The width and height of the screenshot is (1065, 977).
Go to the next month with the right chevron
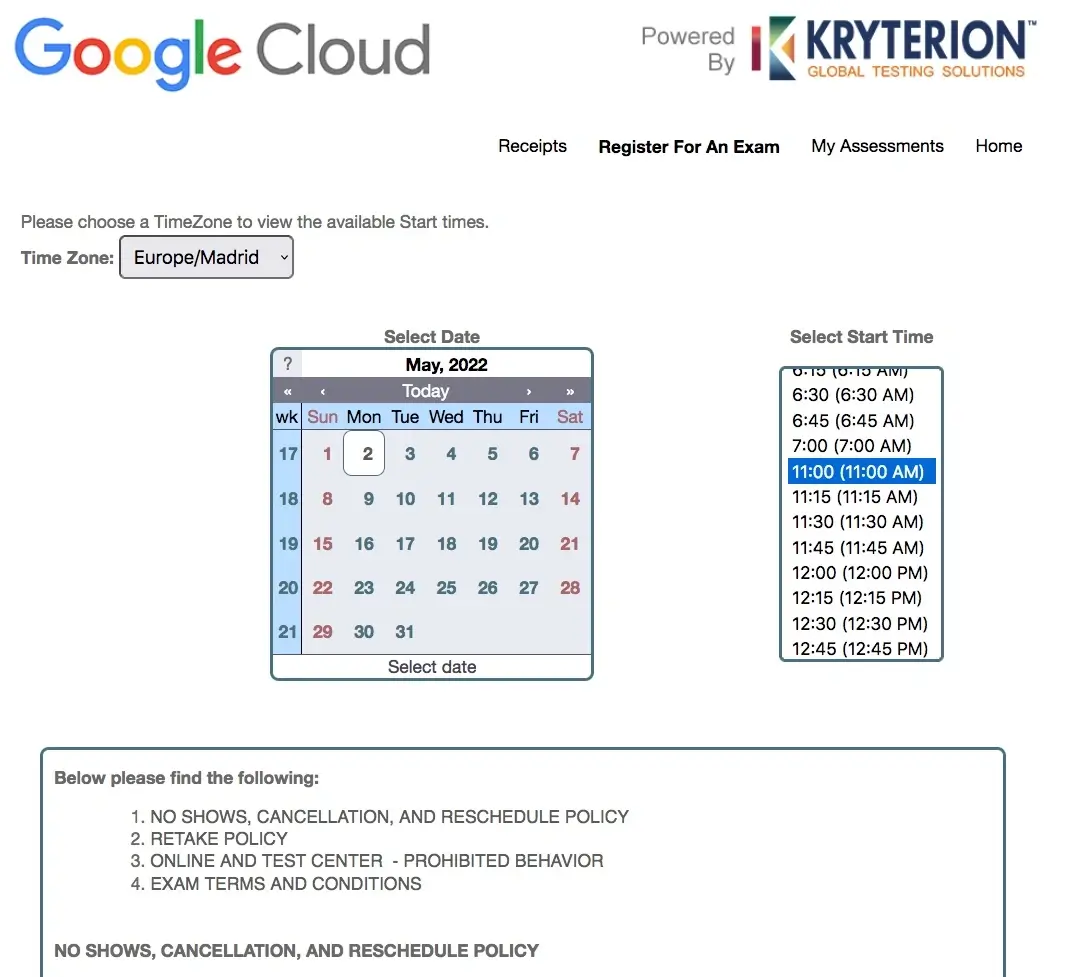(x=528, y=390)
